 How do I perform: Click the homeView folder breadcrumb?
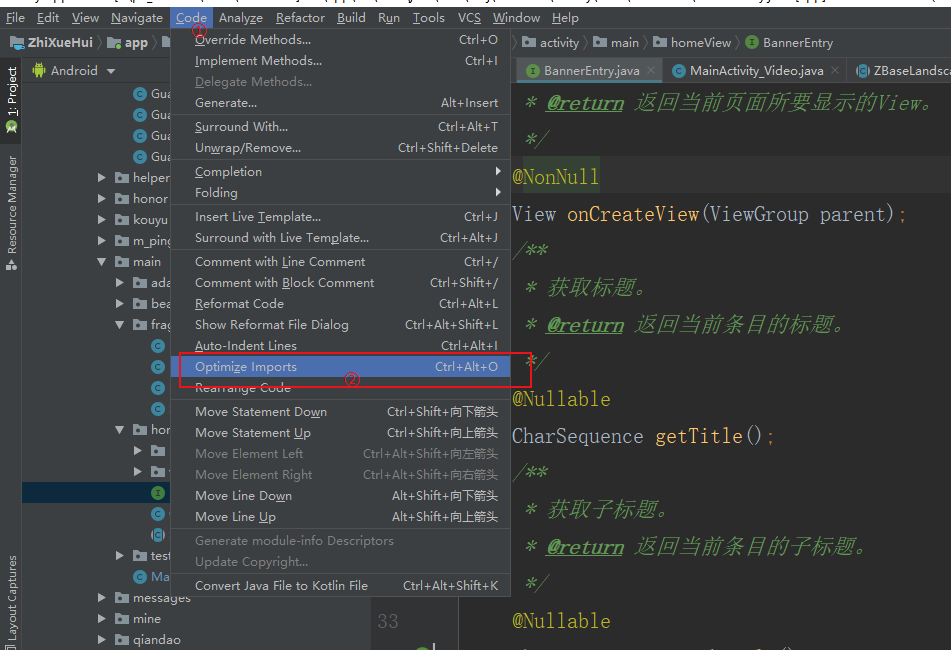pyautogui.click(x=692, y=42)
